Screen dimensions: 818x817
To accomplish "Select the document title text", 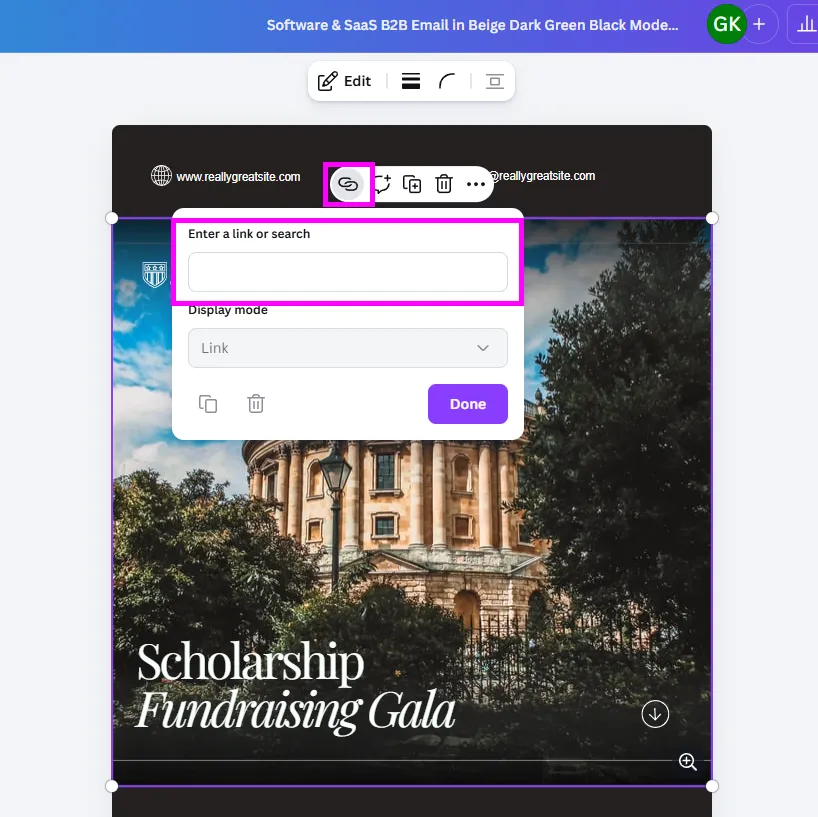I will [x=473, y=25].
